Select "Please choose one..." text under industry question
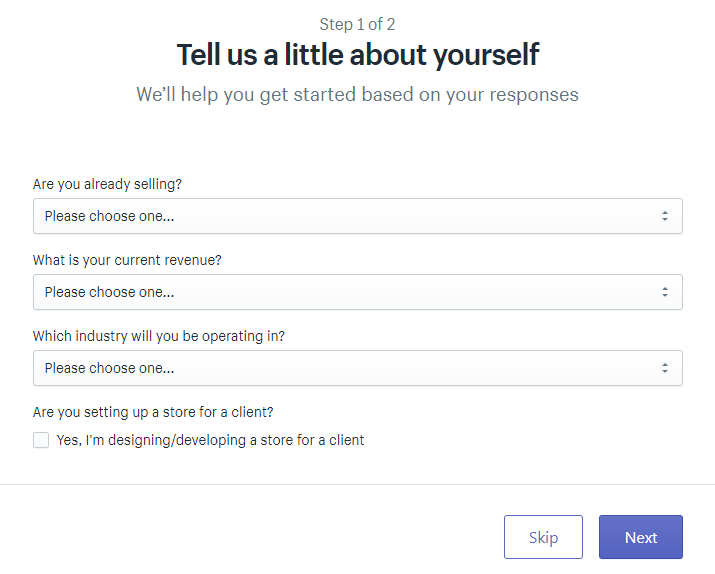Screen dimensions: 715x574 [109, 368]
